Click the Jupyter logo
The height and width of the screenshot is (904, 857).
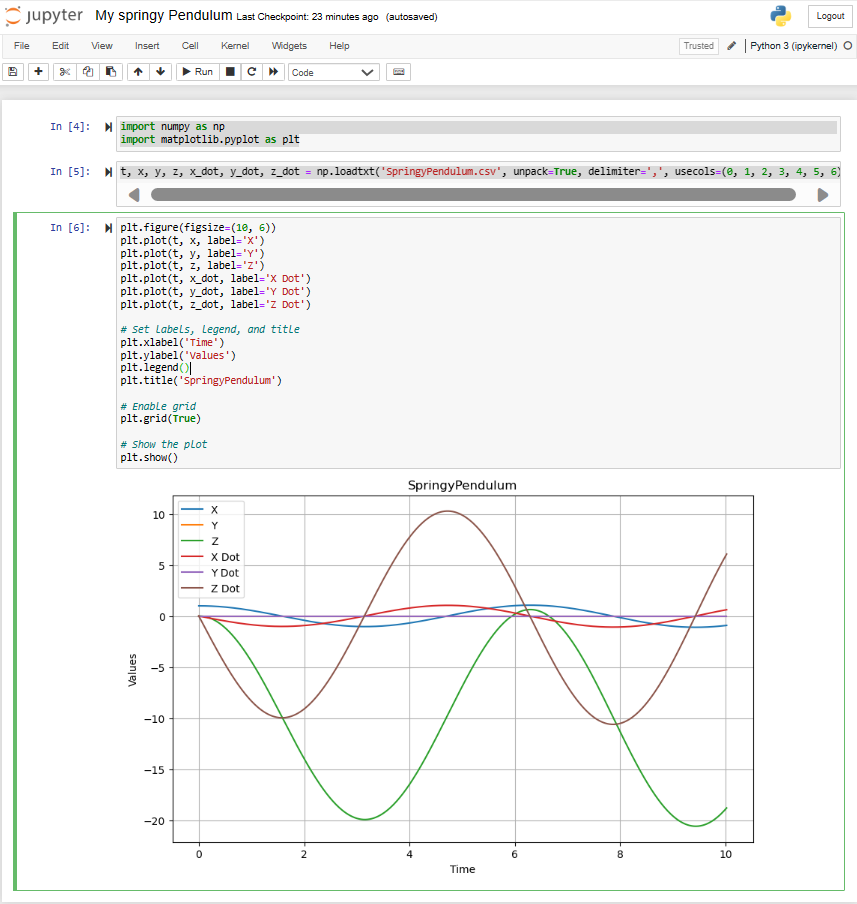pyautogui.click(x=44, y=16)
